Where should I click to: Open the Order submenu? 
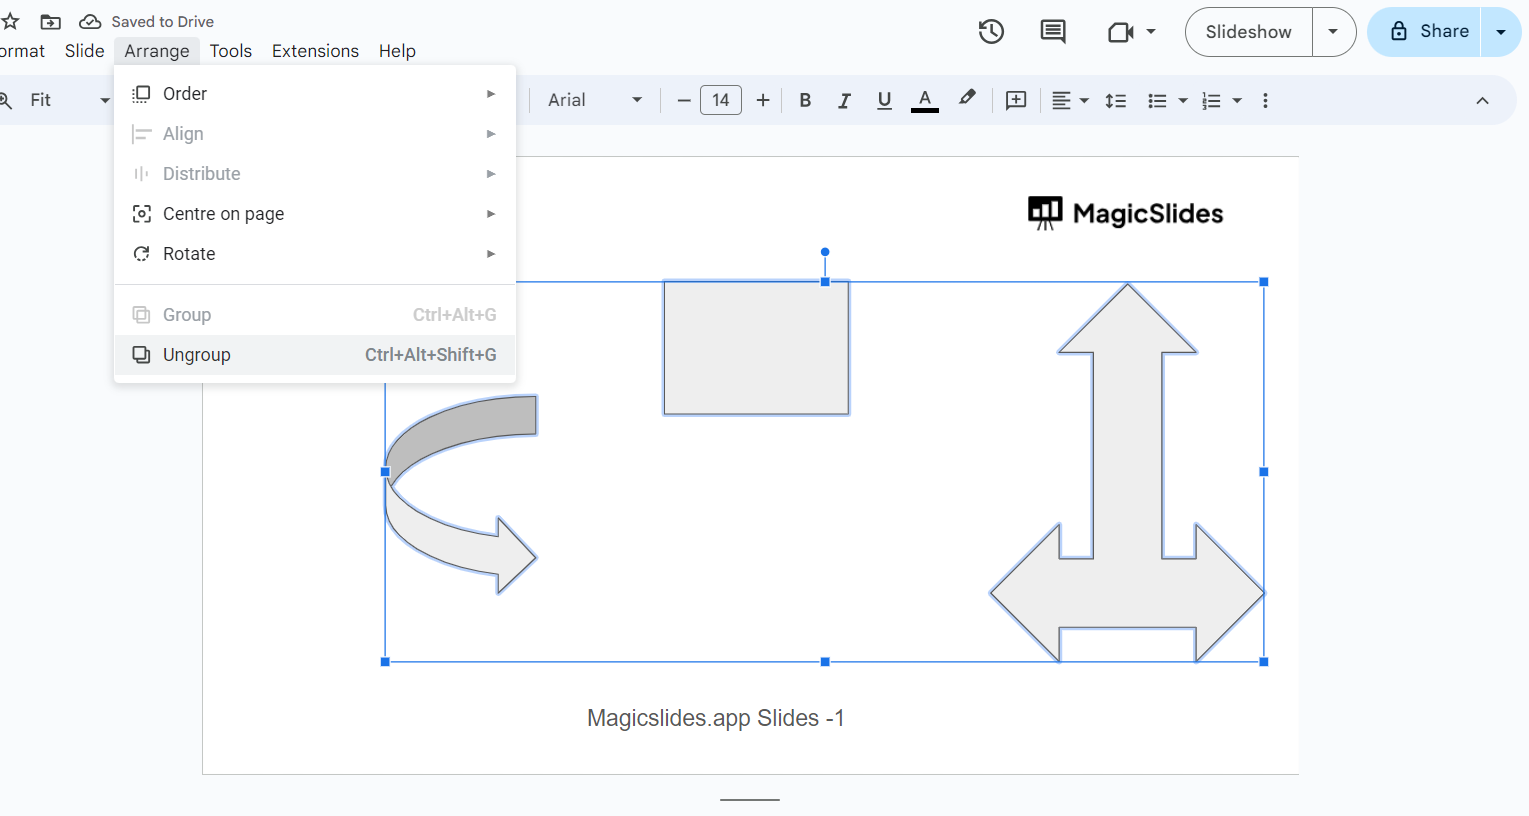coord(185,94)
